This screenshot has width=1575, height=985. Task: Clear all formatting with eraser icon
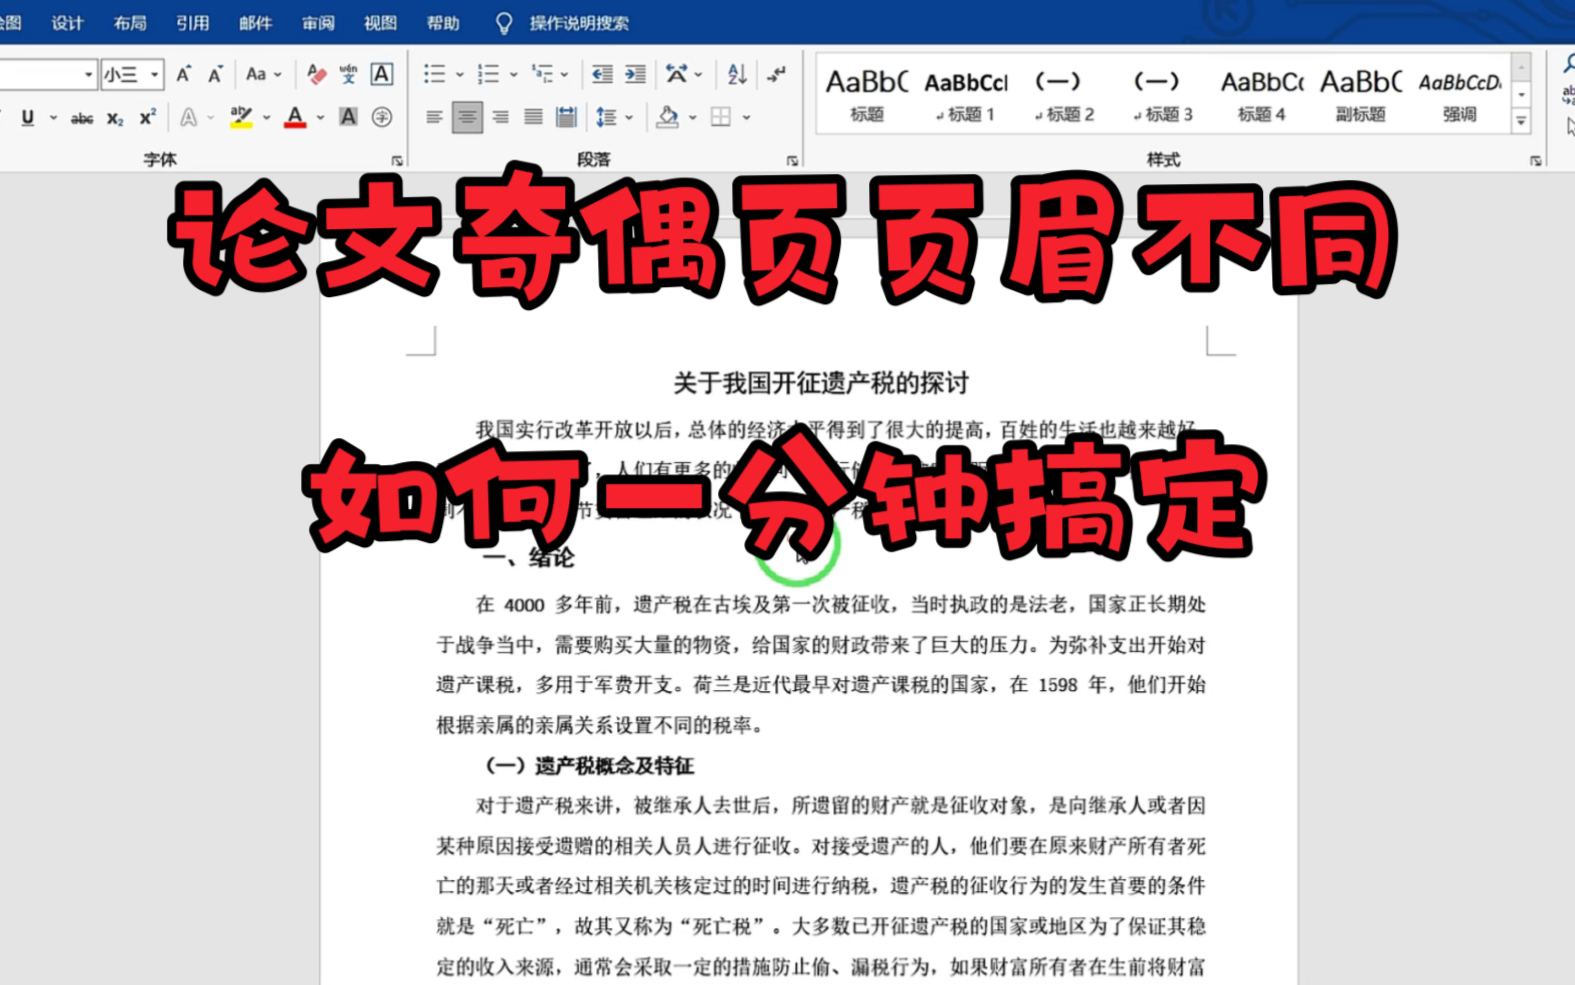click(316, 74)
